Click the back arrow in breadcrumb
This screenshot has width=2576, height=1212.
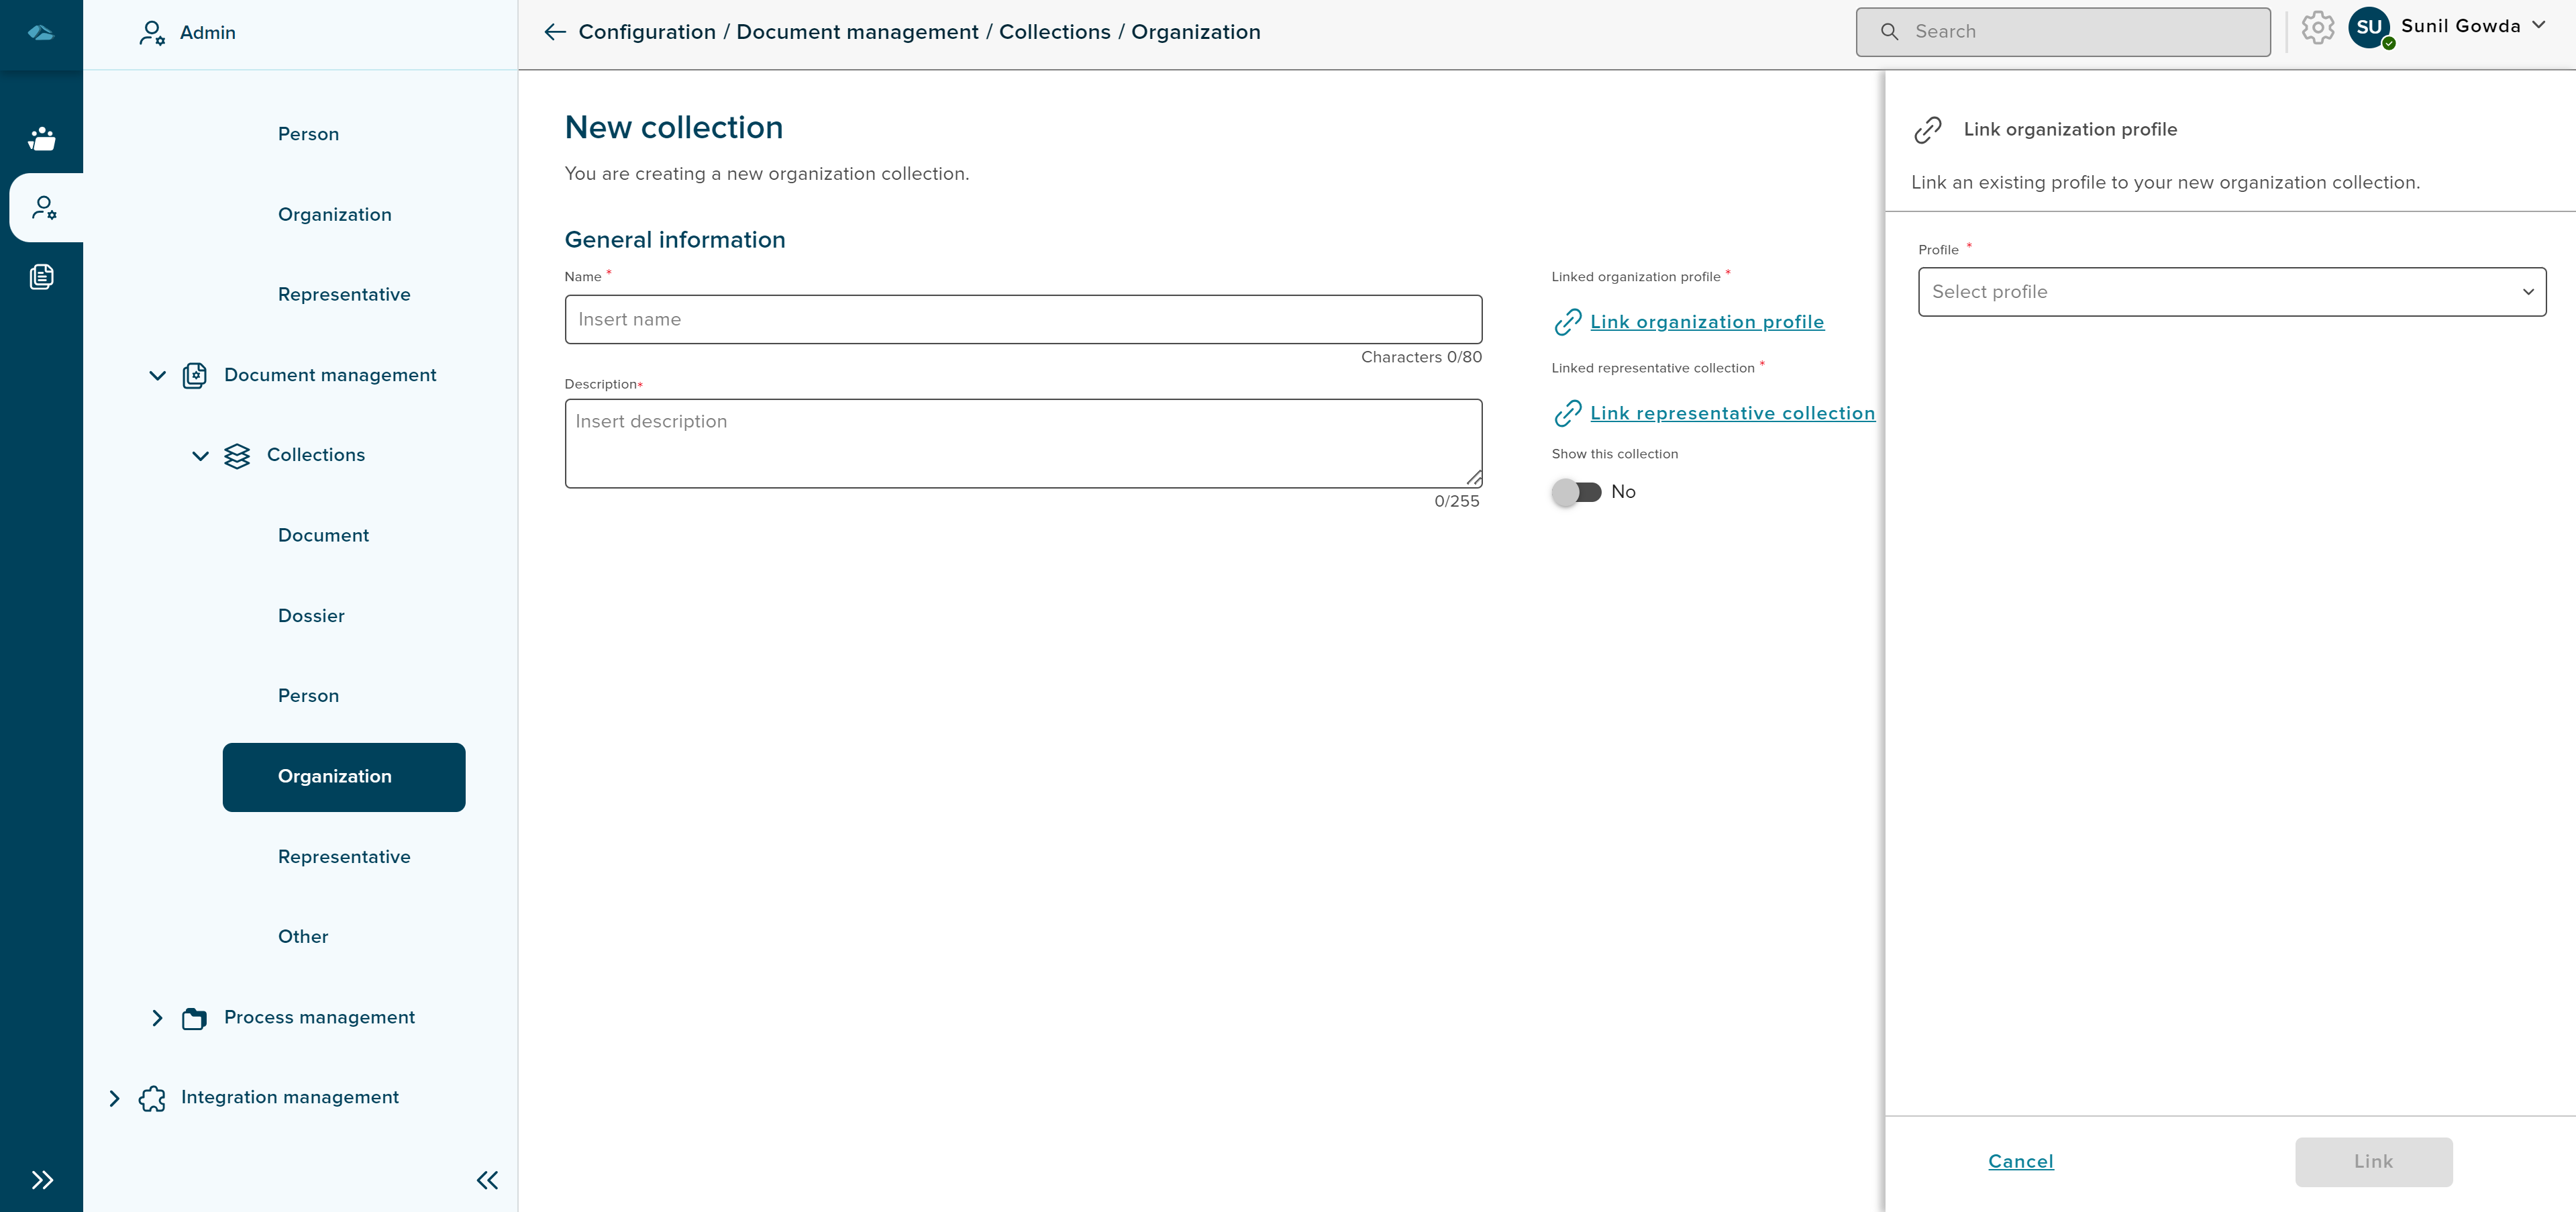pos(555,32)
